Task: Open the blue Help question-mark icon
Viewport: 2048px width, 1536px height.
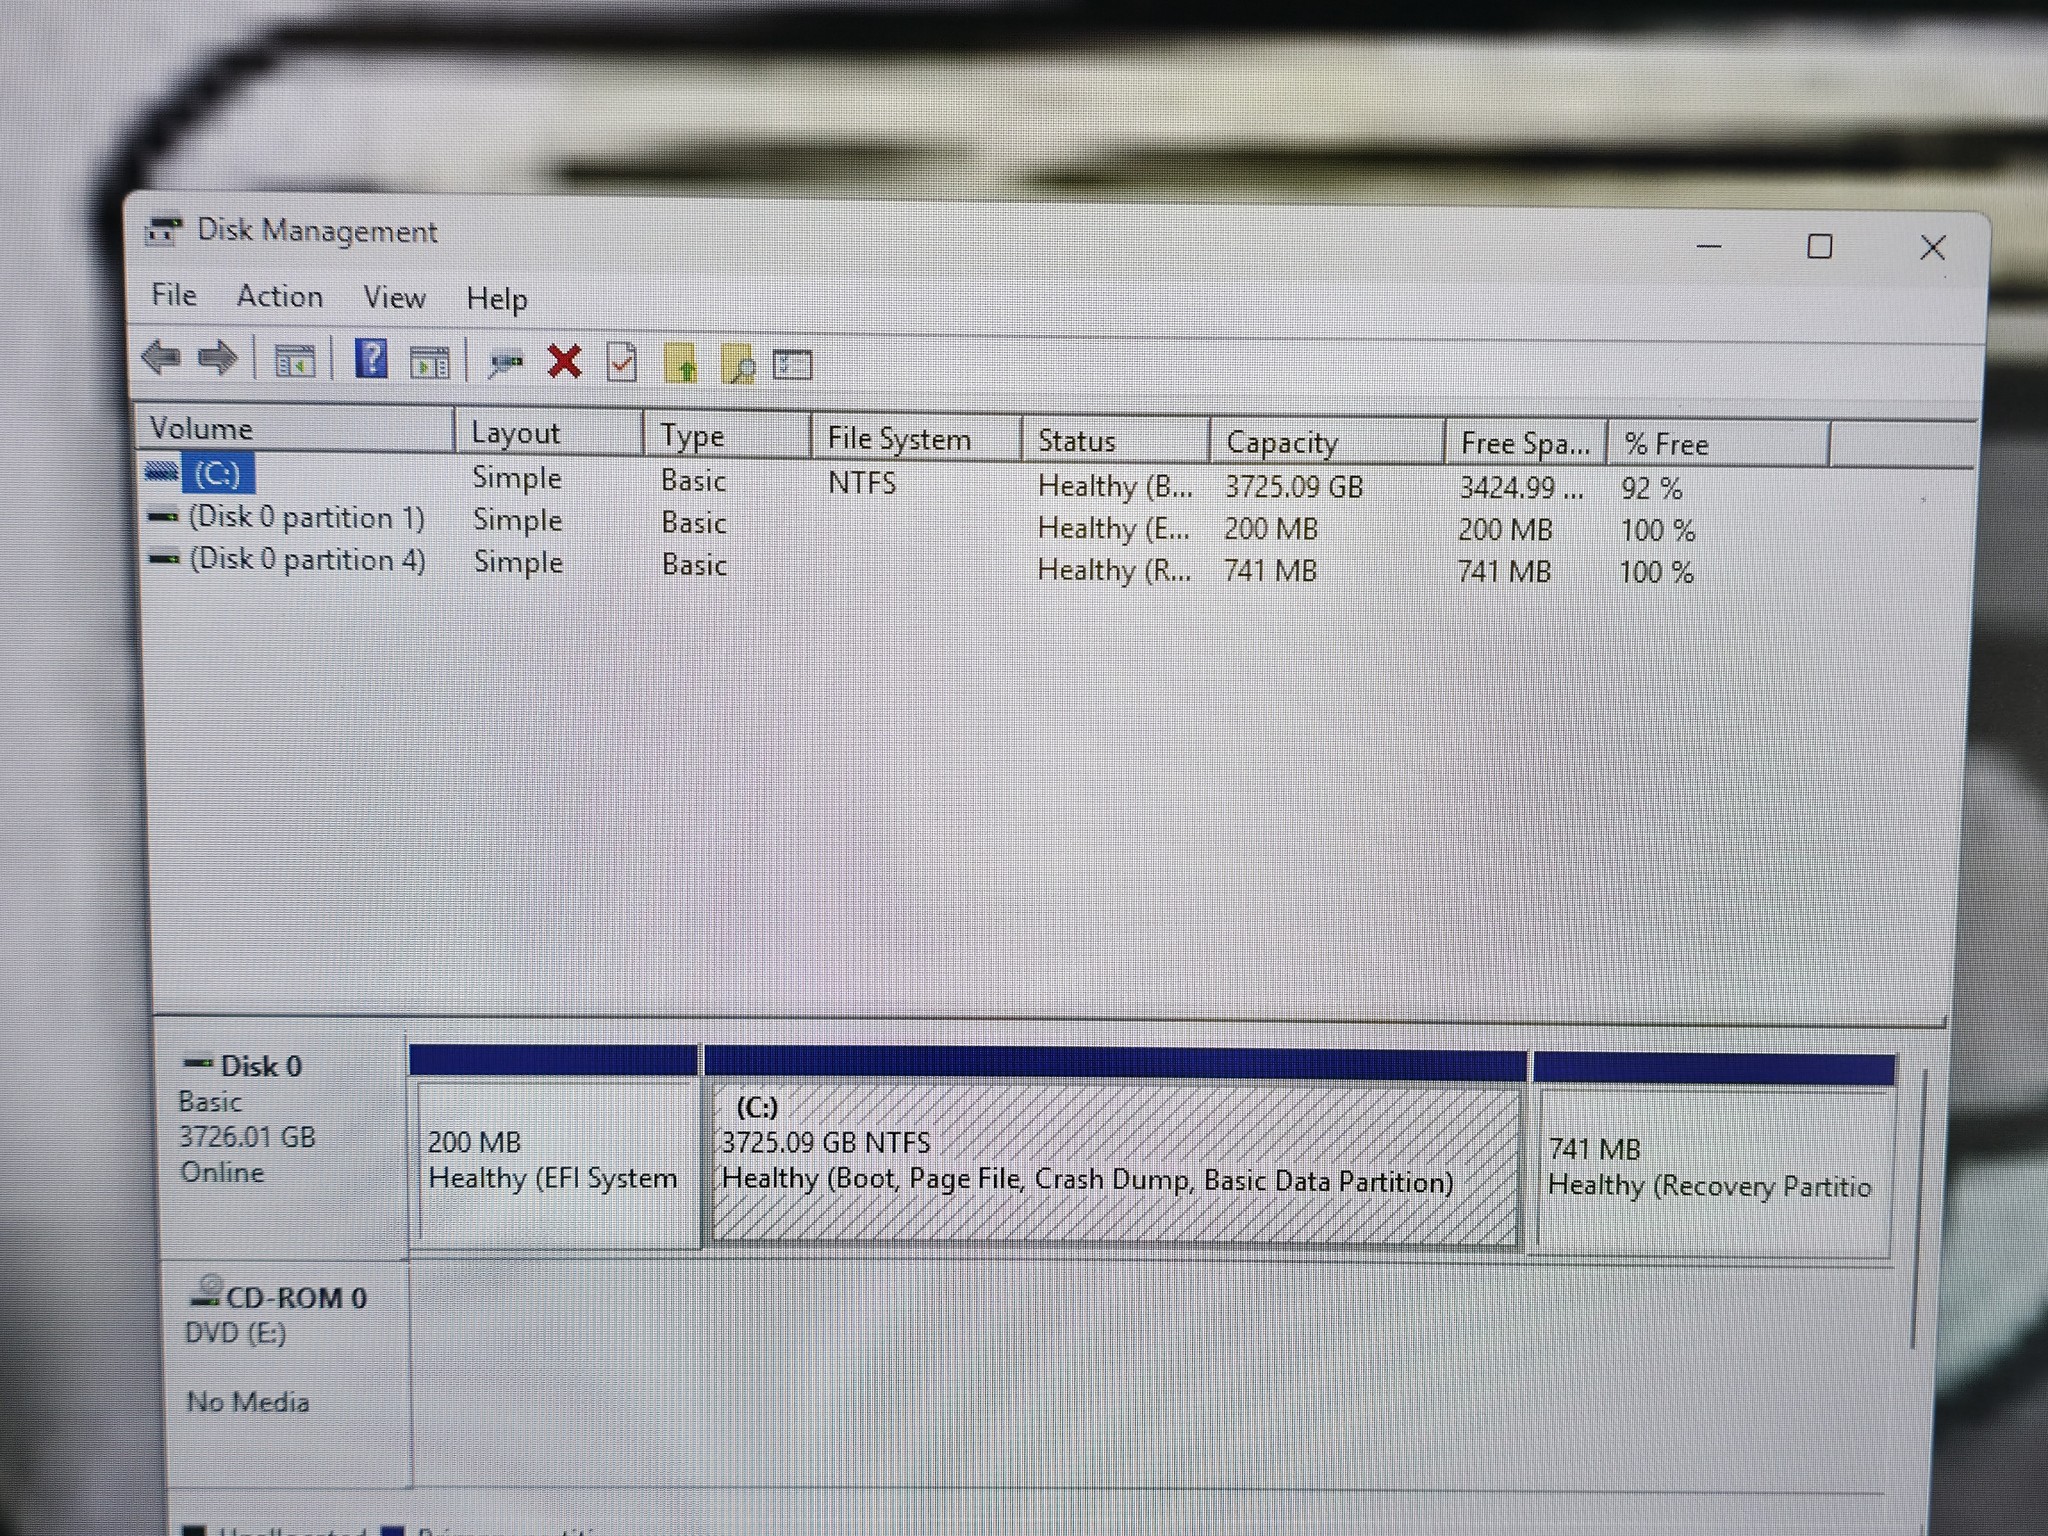Action: point(371,359)
